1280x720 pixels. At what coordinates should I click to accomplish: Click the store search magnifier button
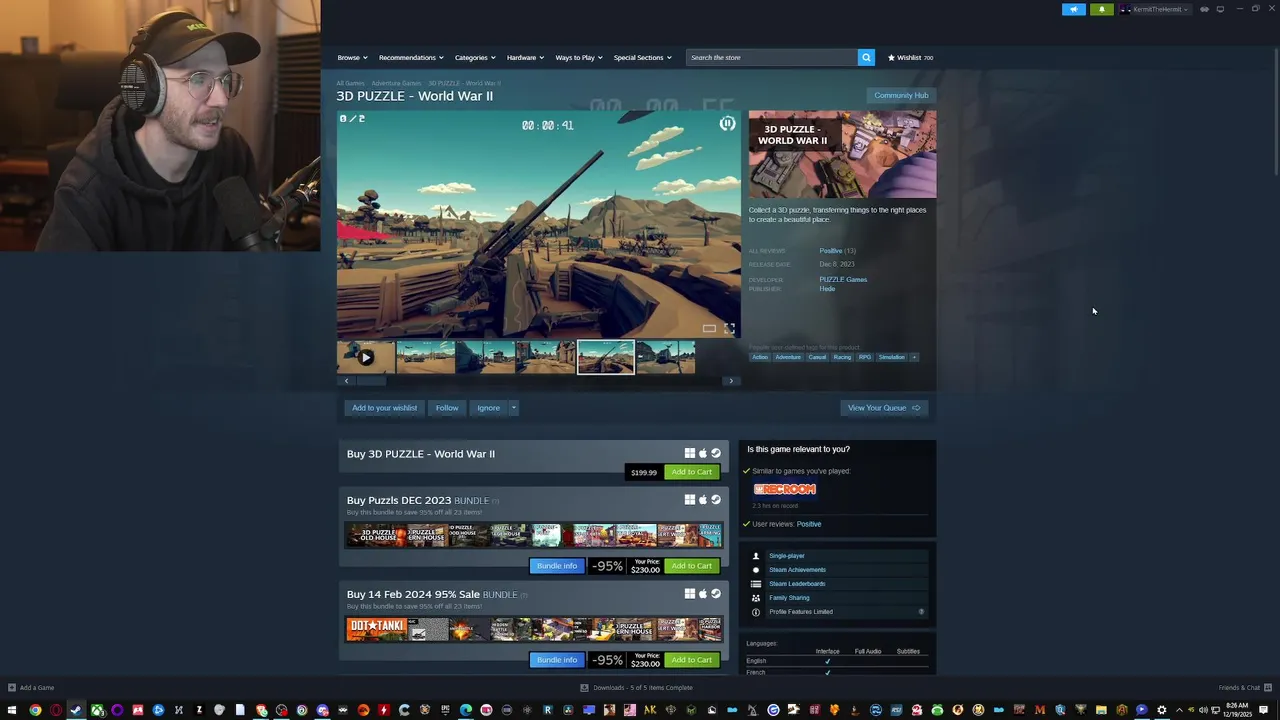click(x=866, y=57)
